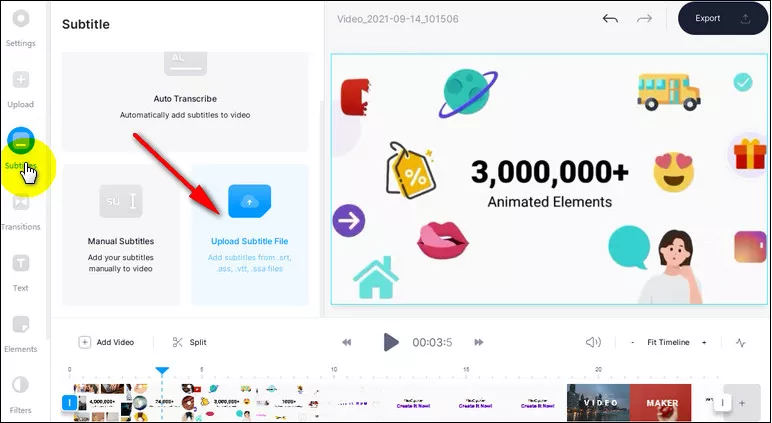Screen dimensions: 772x423
Task: Open the Upload sidebar panel
Action: point(21,90)
